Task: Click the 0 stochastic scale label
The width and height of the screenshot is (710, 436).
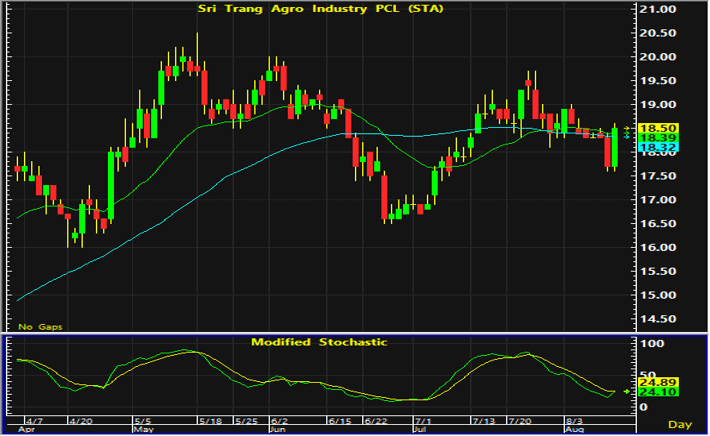Action: pyautogui.click(x=643, y=407)
